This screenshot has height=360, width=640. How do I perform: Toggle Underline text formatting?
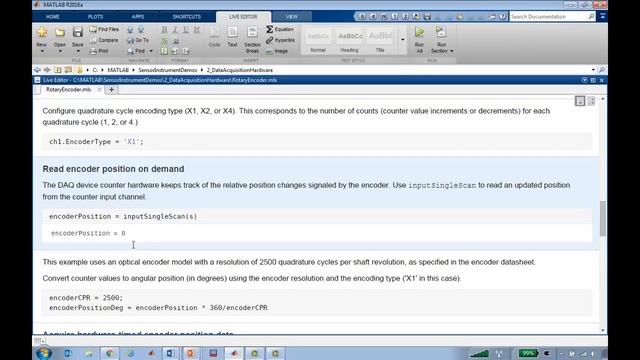(x=186, y=29)
